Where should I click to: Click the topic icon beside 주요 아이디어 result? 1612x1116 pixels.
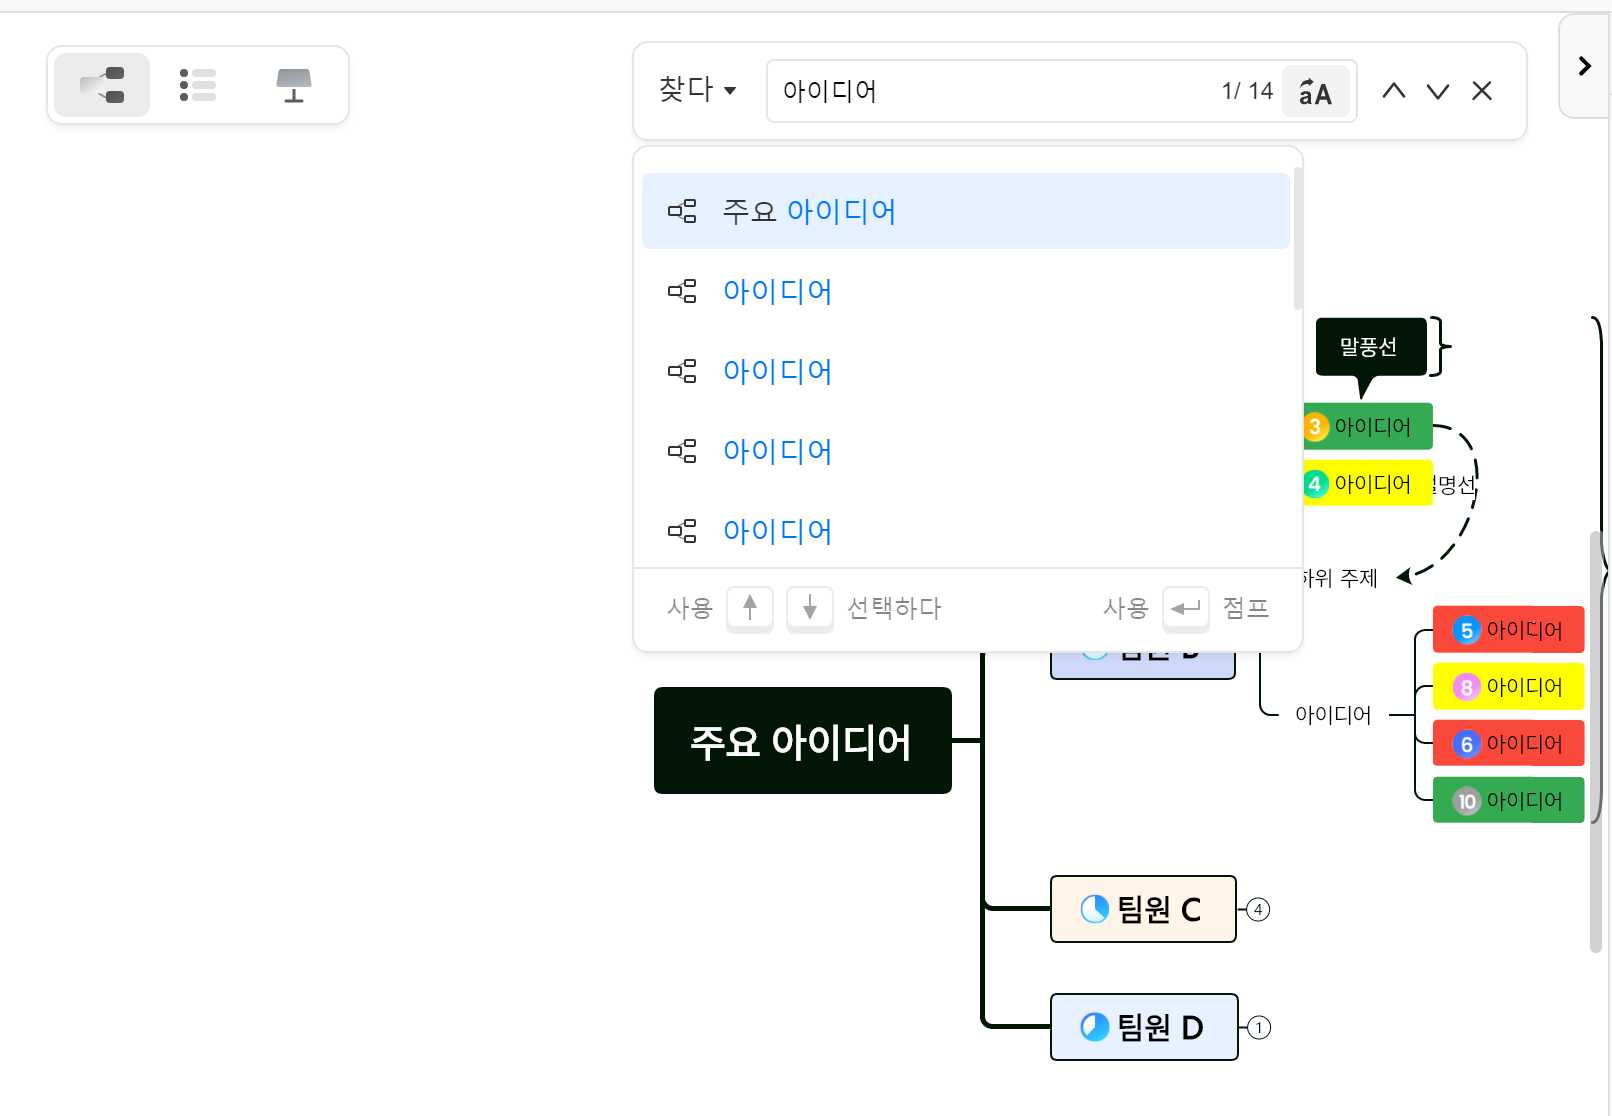pos(682,211)
